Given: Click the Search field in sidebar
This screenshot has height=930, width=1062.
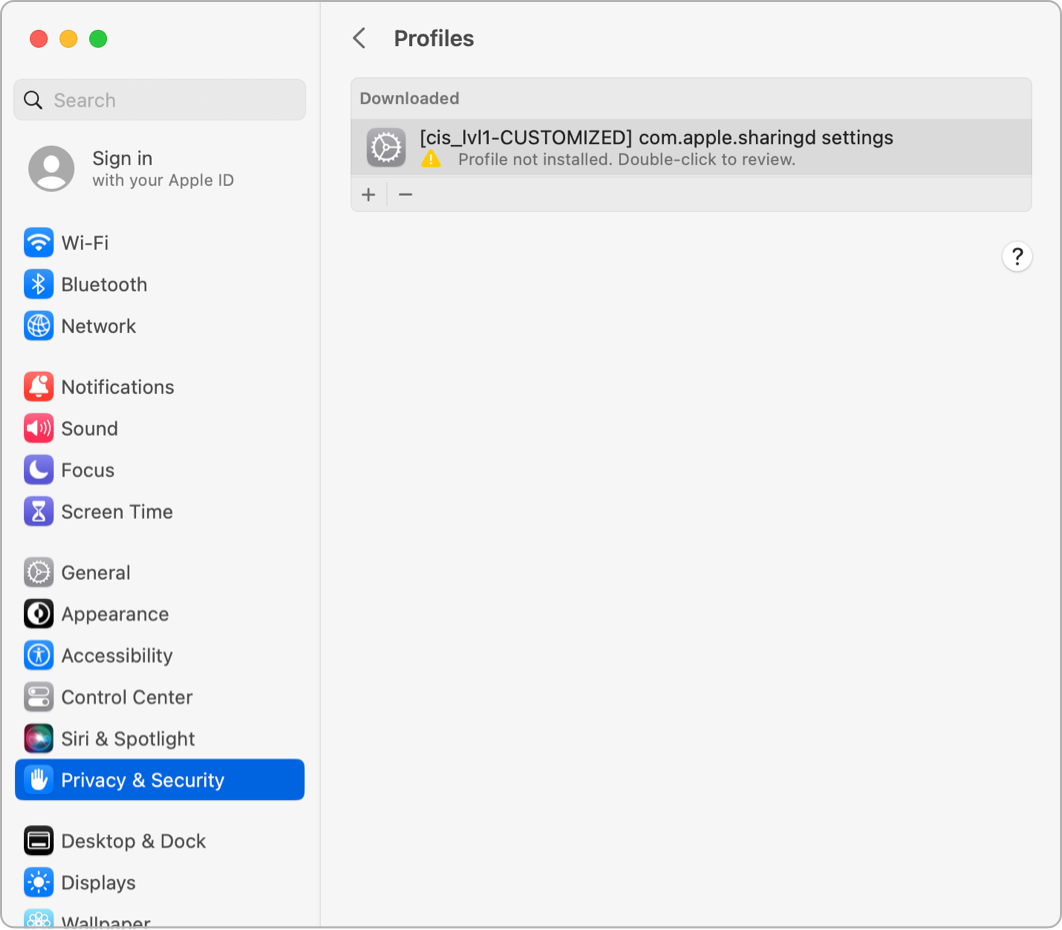Looking at the screenshot, I should (x=160, y=100).
